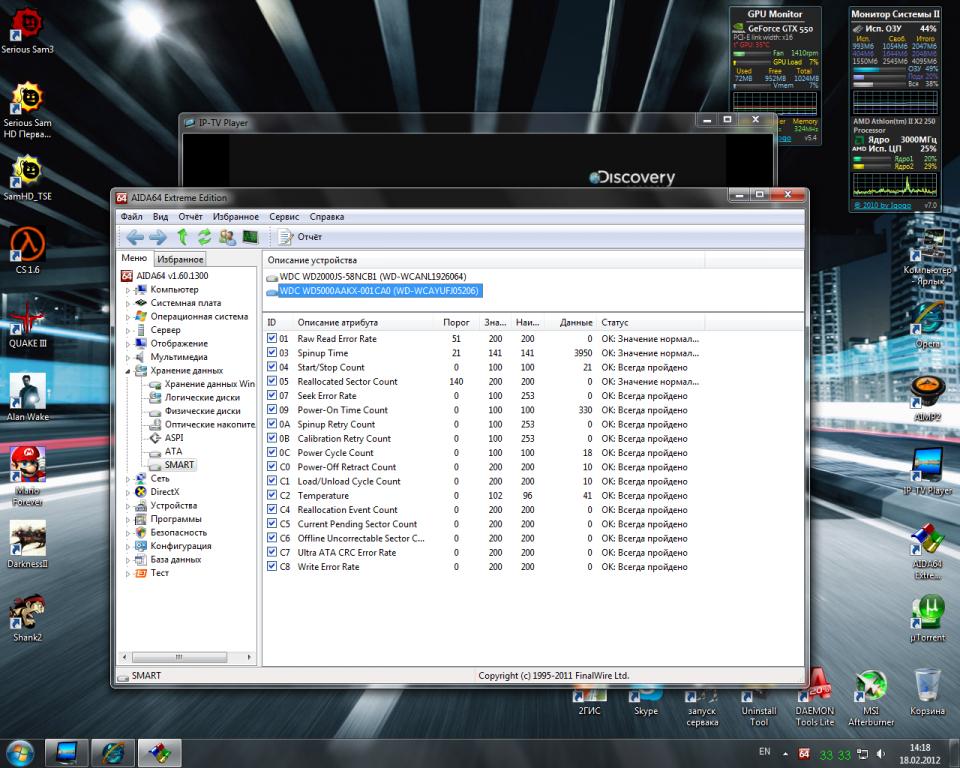
Task: Select ATA item in storage tree
Action: [x=173, y=451]
